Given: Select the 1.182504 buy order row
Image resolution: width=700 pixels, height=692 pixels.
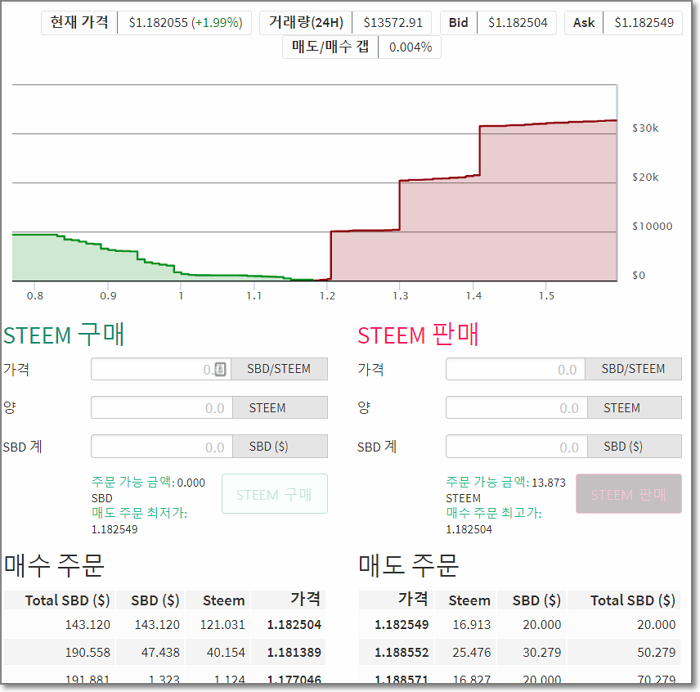Looking at the screenshot, I should tap(164, 625).
